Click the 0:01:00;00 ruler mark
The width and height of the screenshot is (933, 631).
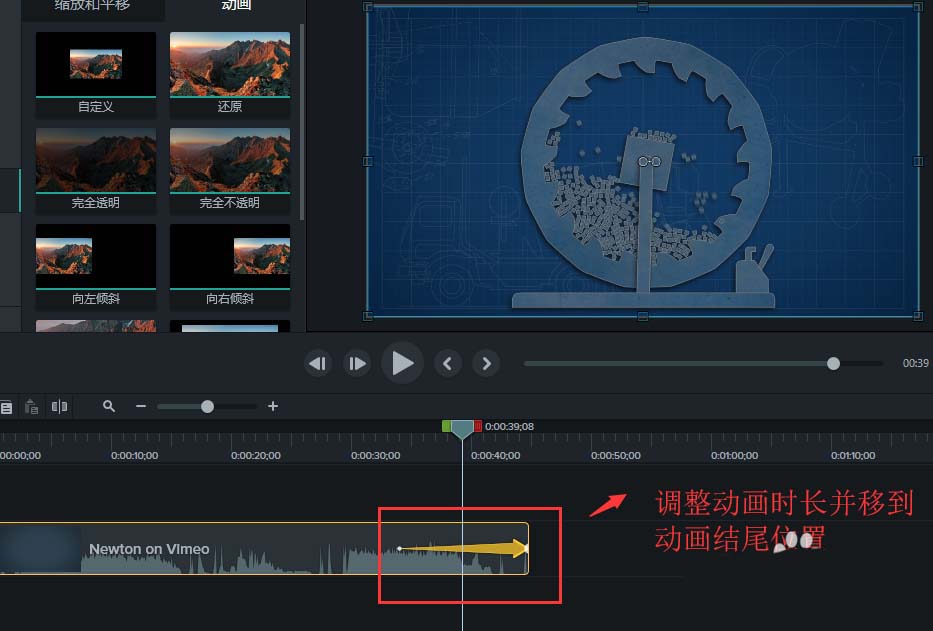point(734,455)
